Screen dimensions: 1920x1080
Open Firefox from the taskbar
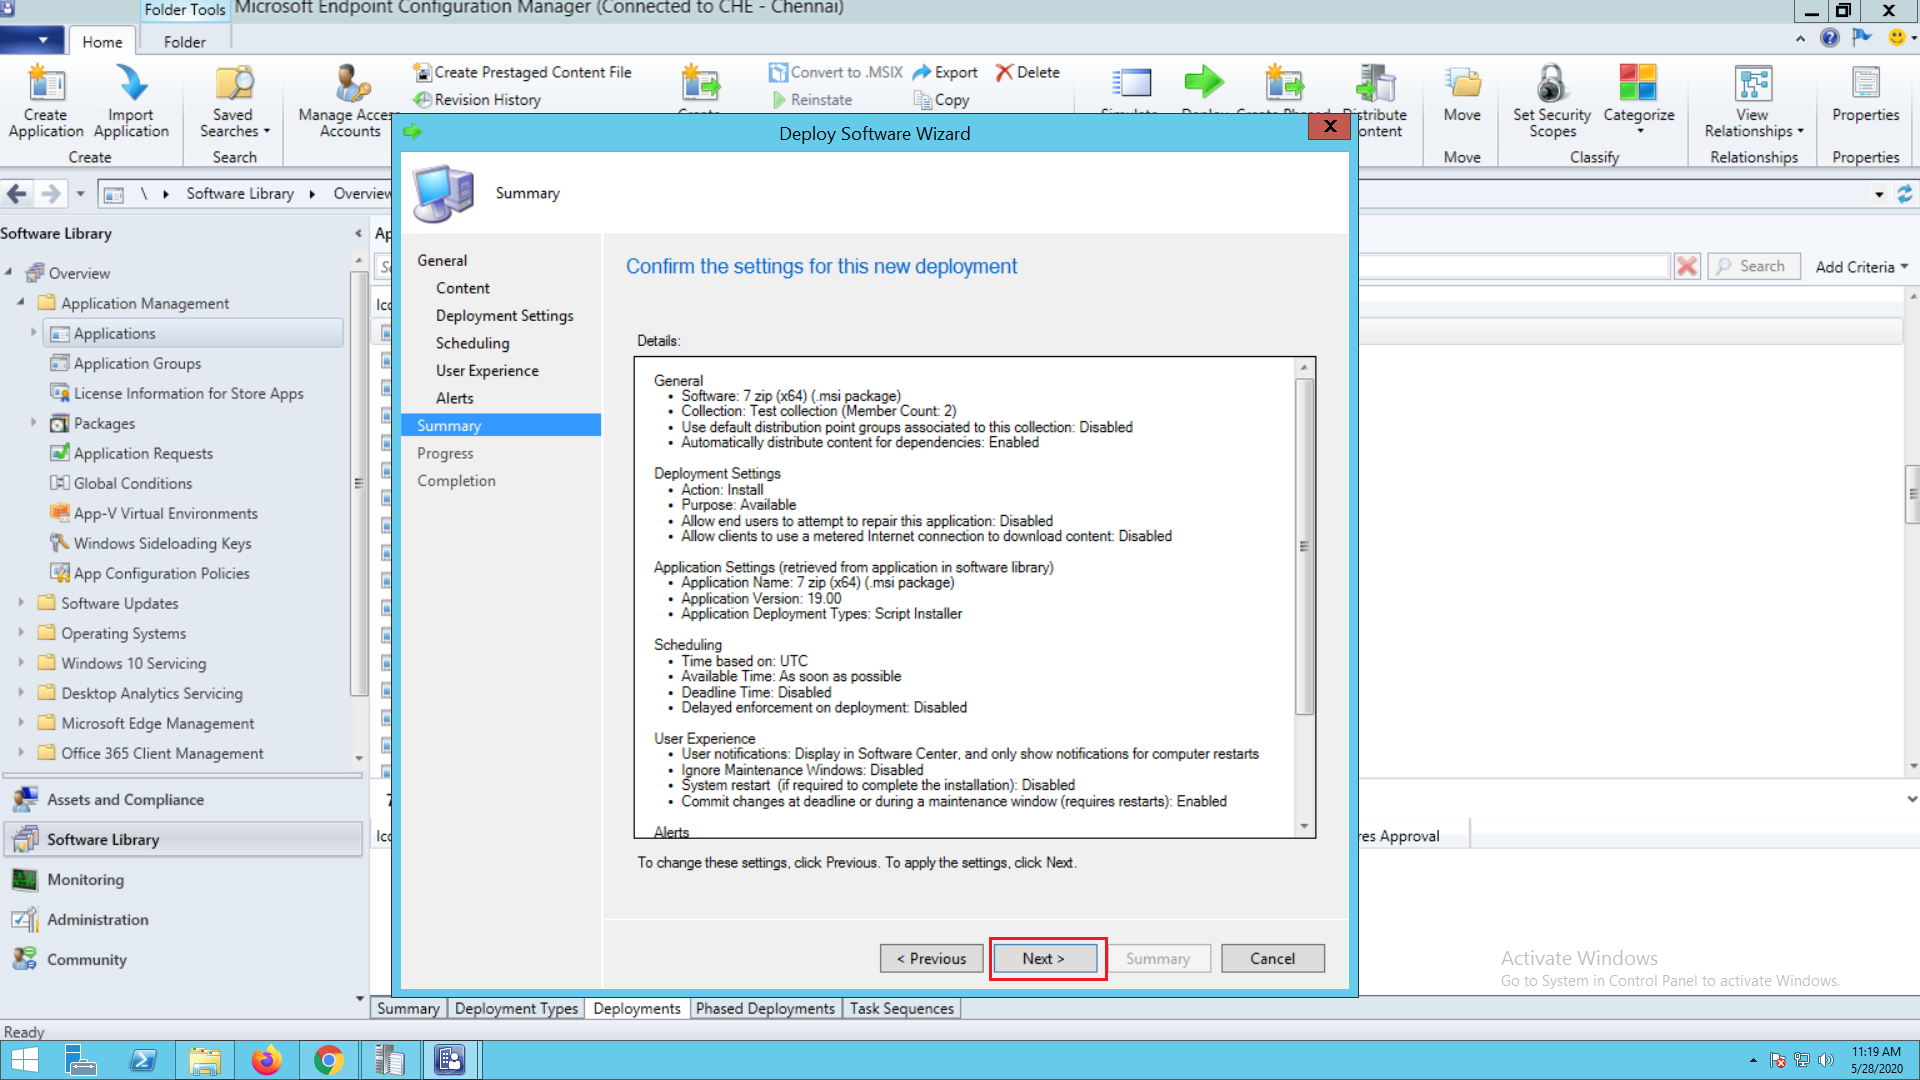pyautogui.click(x=266, y=1060)
